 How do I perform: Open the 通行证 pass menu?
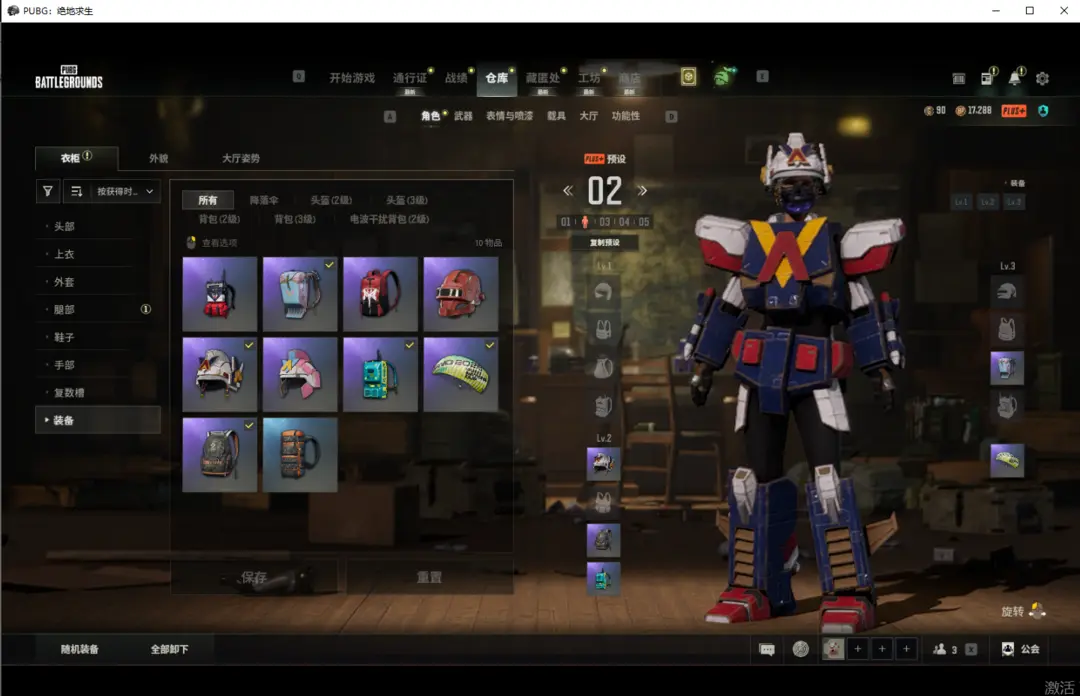coord(410,78)
